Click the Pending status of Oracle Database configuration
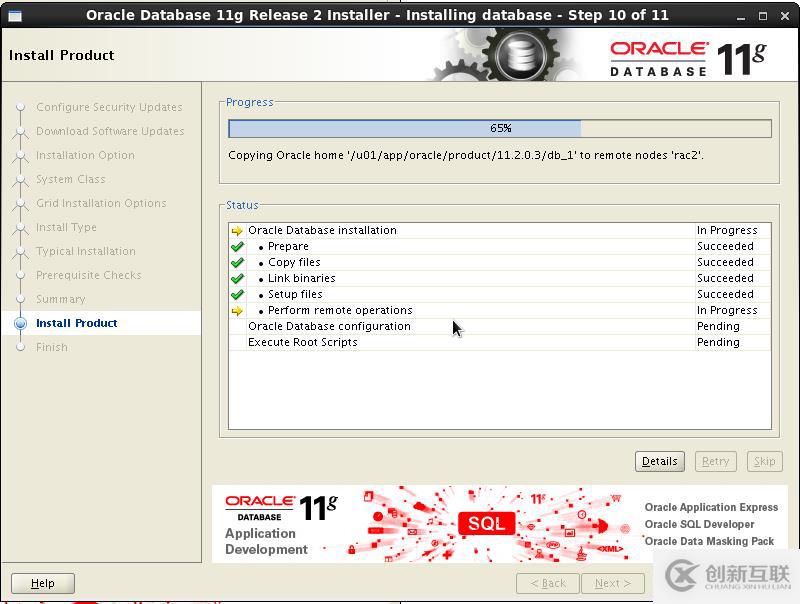This screenshot has width=800, height=604. click(x=718, y=326)
